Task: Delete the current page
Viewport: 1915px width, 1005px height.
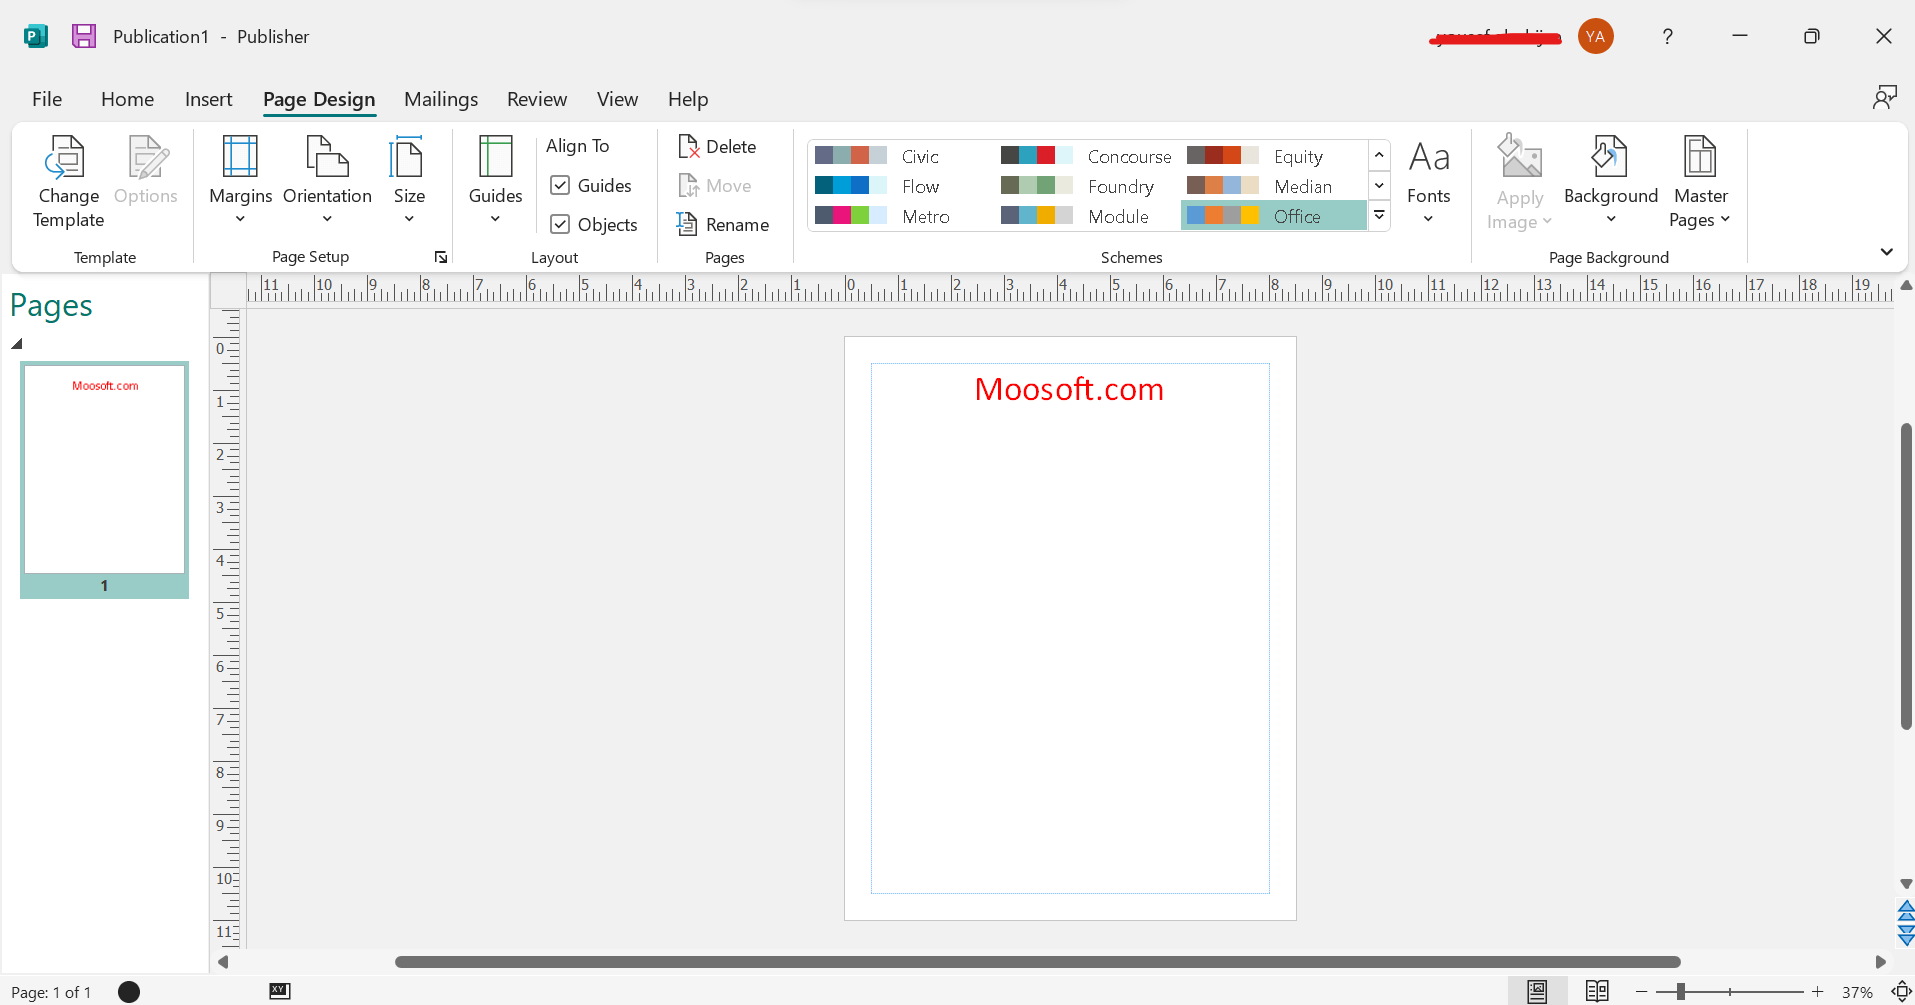Action: [x=717, y=146]
